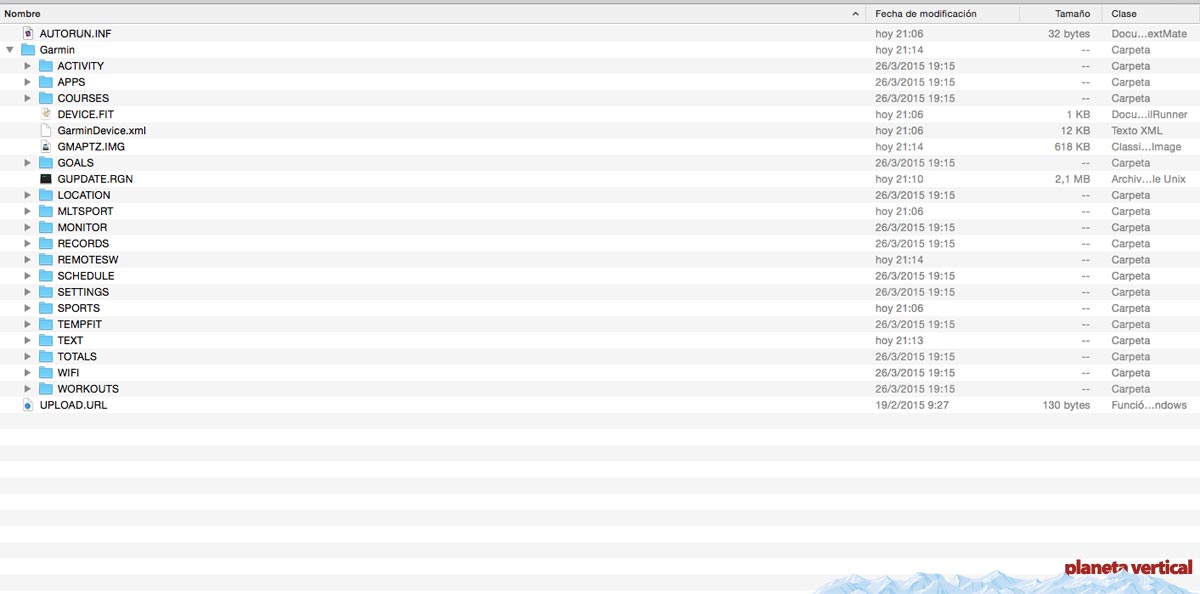Click the SCHEDULE folder icon
The height and width of the screenshot is (594, 1200).
click(46, 276)
